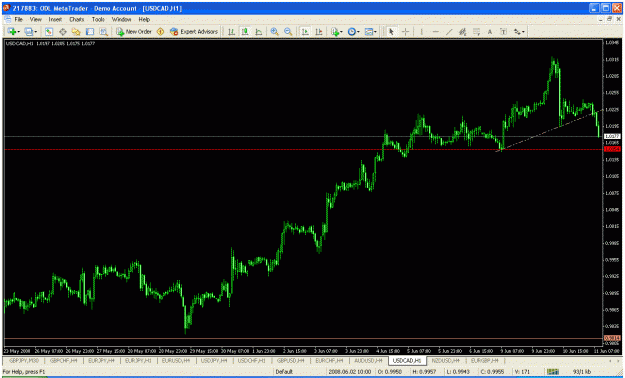Open the Charts menu
Image resolution: width=625 pixels, height=378 pixels.
point(77,19)
